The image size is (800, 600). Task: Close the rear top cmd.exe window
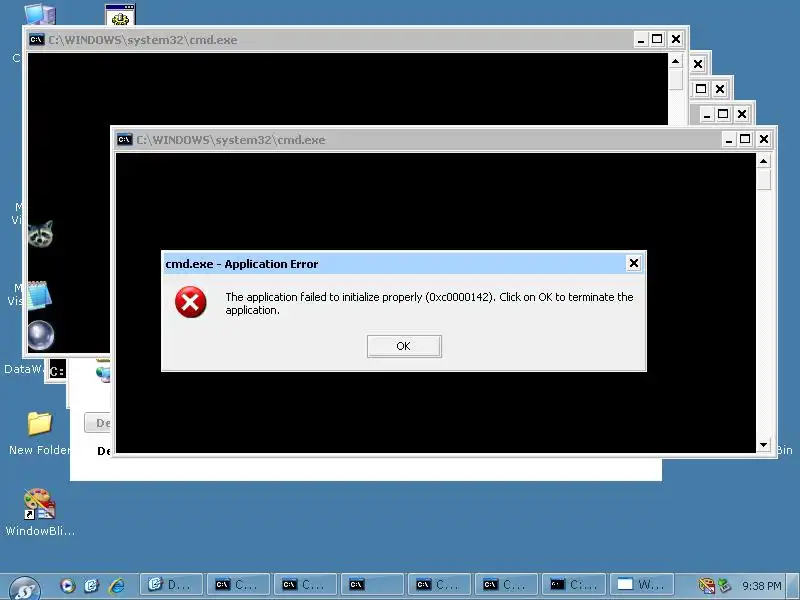point(676,39)
